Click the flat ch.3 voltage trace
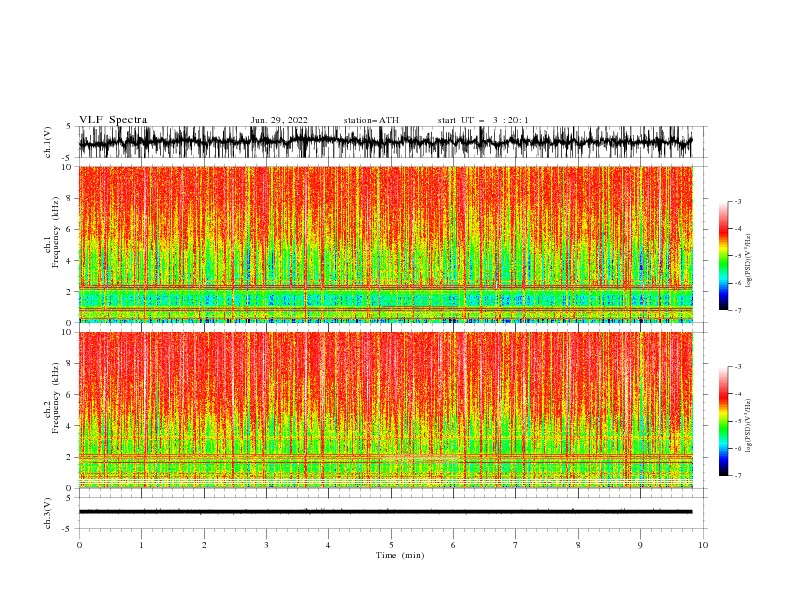This screenshot has height=612, width=792. coord(385,512)
